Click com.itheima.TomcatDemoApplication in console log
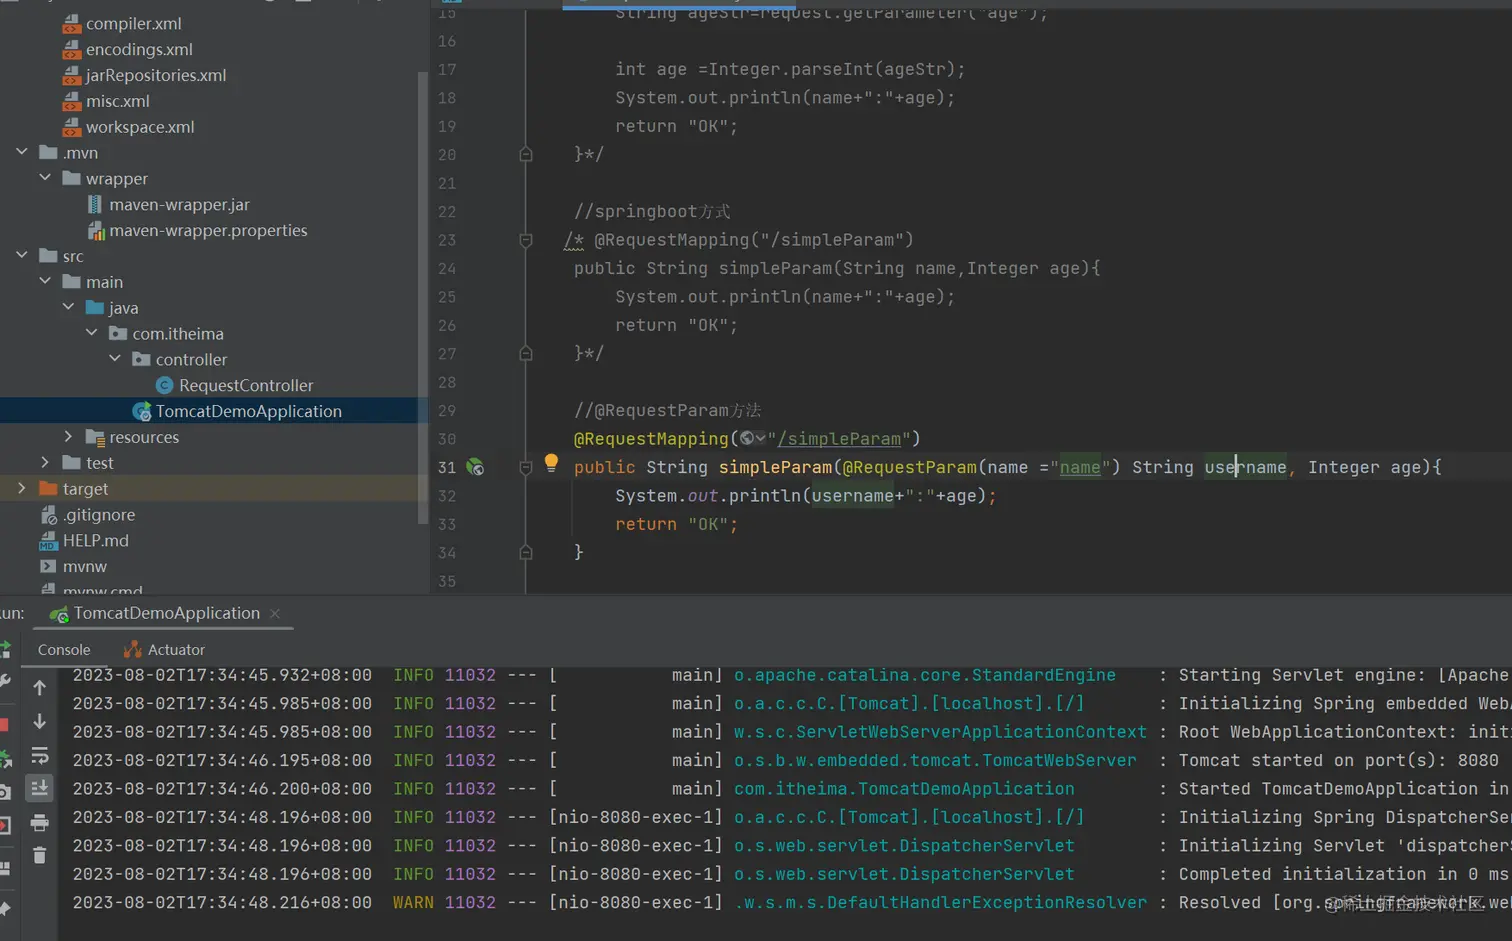The image size is (1512, 941). (x=904, y=789)
